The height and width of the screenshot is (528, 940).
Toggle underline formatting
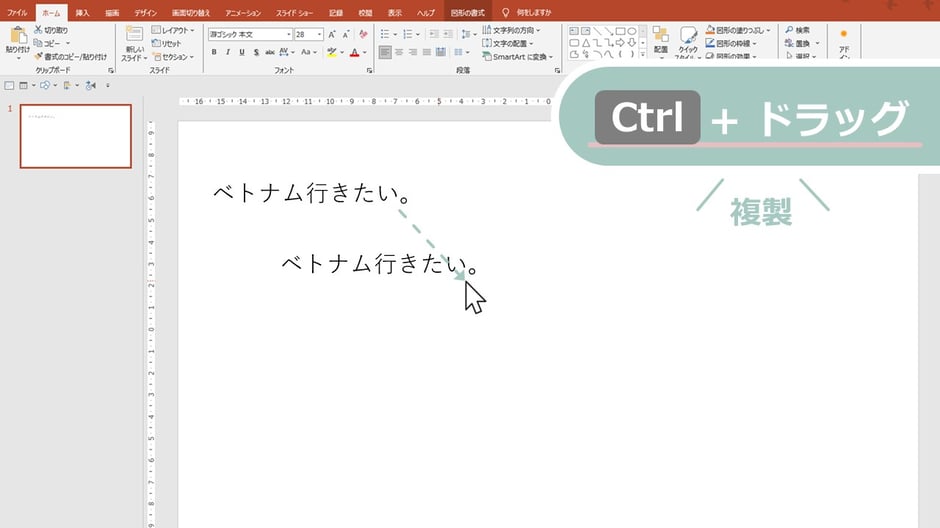point(242,52)
